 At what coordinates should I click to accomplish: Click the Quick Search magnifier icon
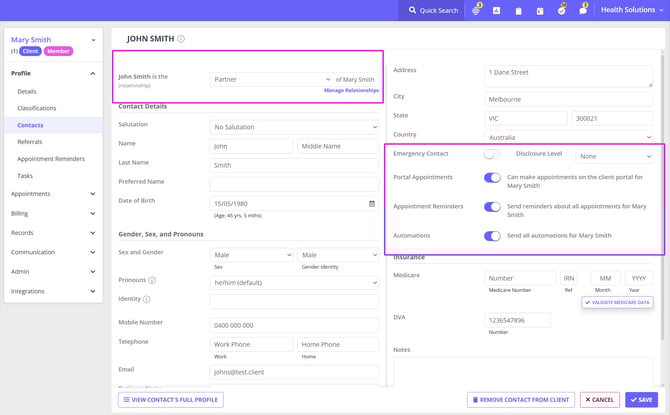click(412, 10)
